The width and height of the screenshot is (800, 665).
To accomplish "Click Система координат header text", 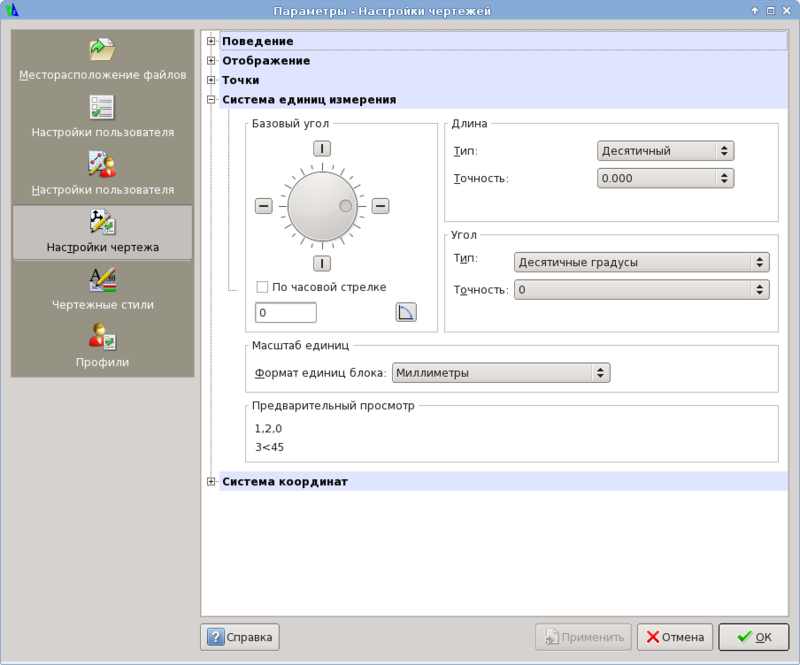I will (x=285, y=481).
